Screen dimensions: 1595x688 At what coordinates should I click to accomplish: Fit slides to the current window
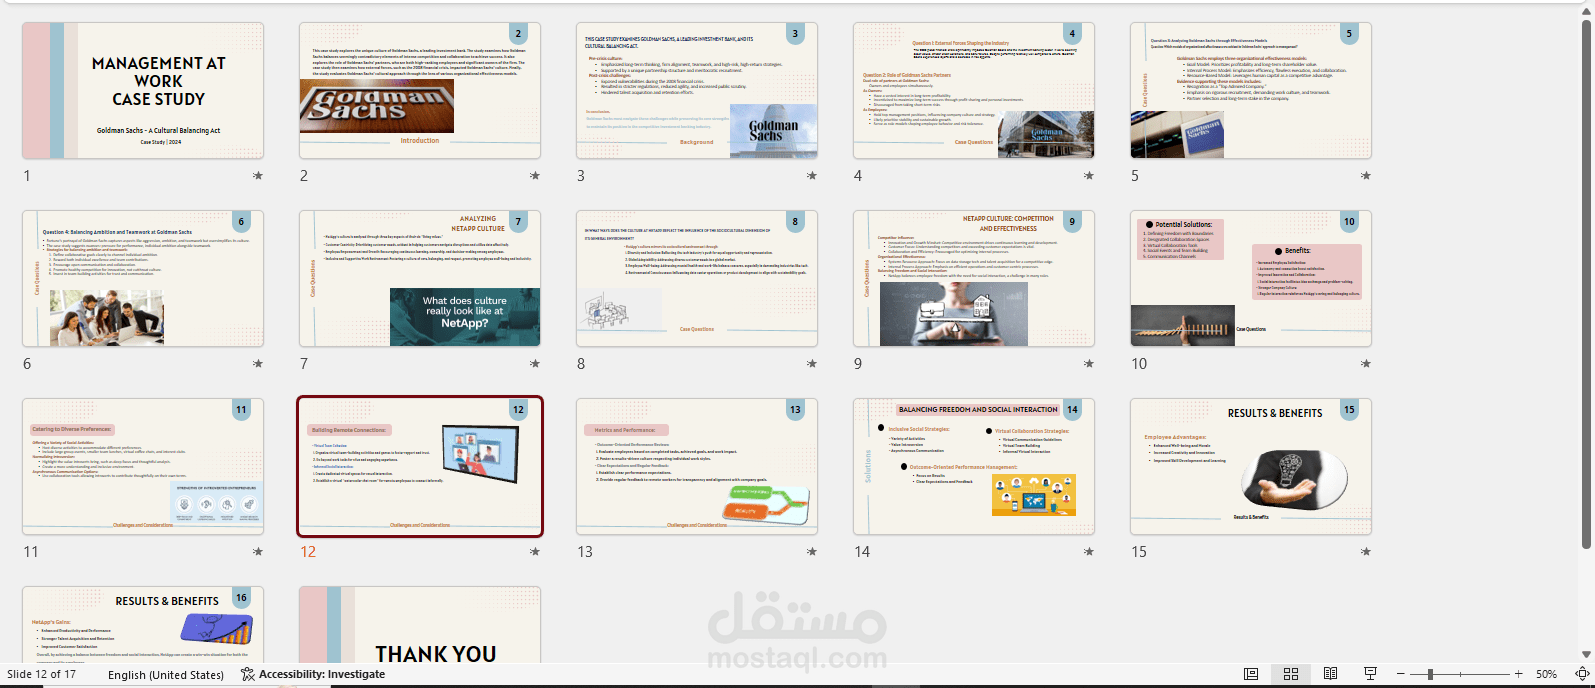(x=1582, y=674)
